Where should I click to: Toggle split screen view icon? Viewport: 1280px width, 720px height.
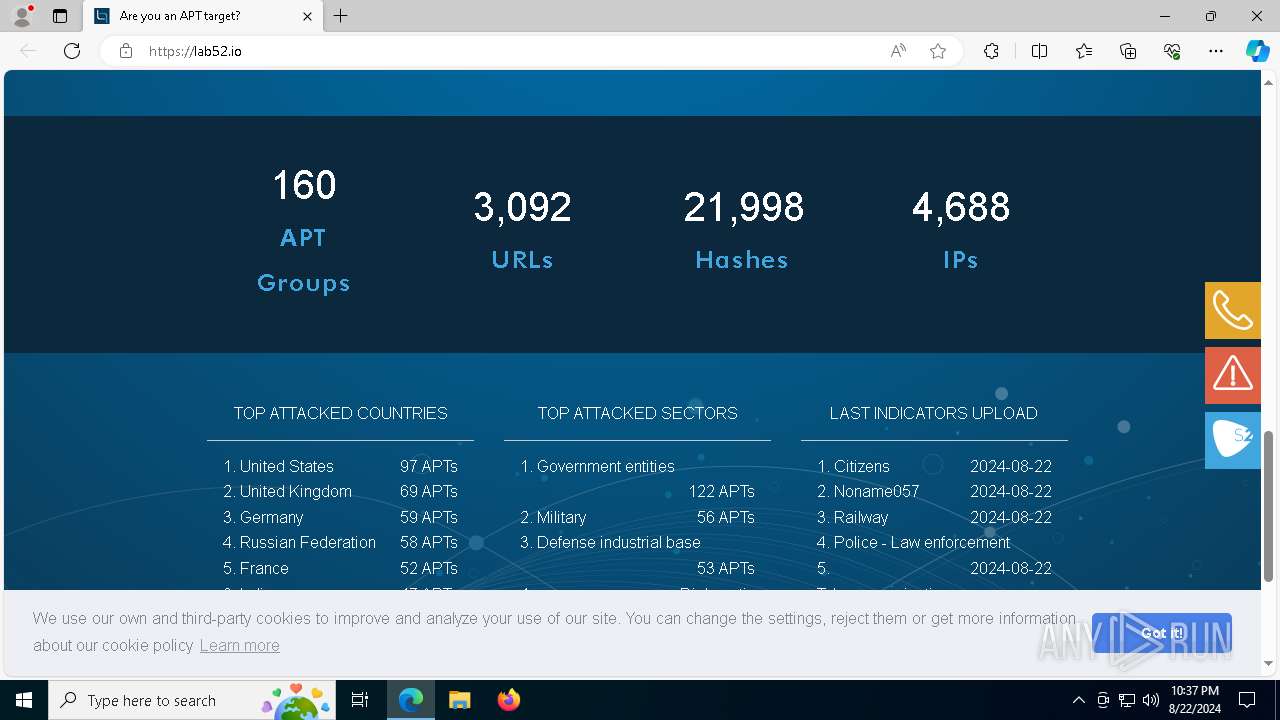1039,51
